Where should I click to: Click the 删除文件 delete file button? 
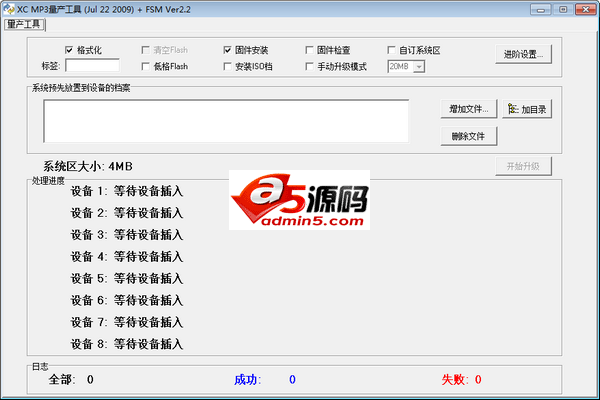pyautogui.click(x=469, y=136)
